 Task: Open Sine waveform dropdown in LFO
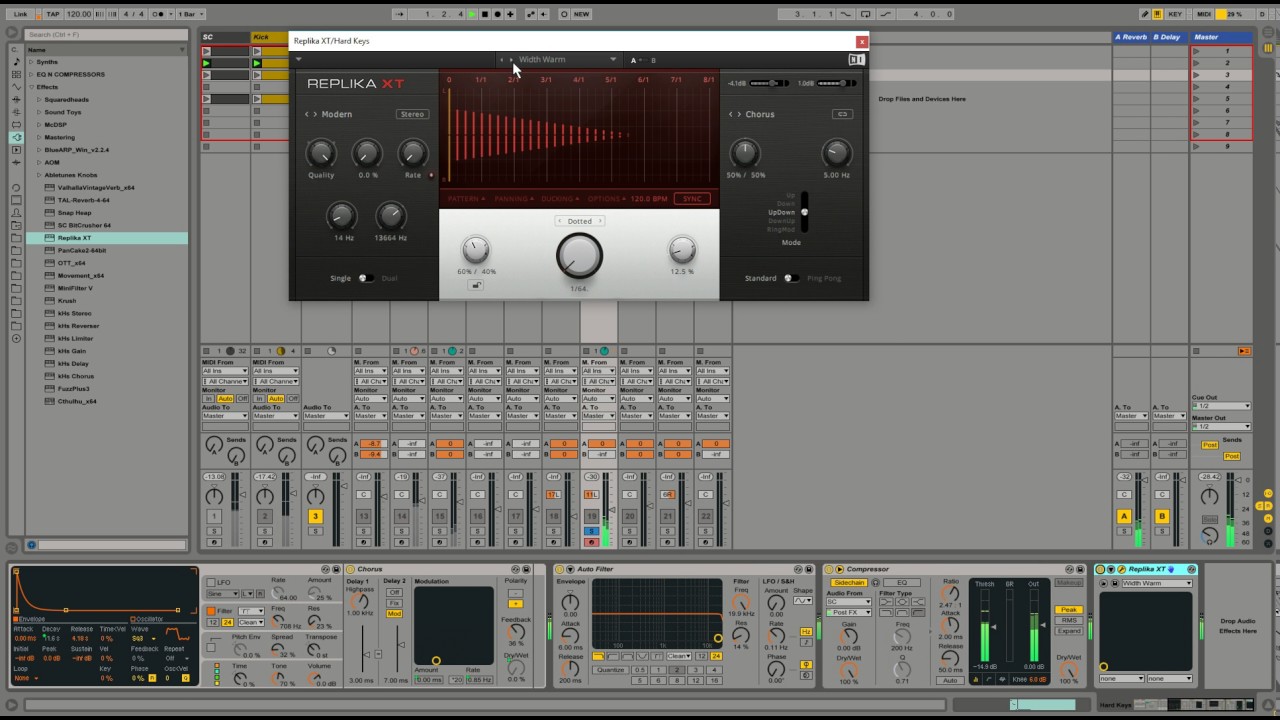pyautogui.click(x=222, y=594)
